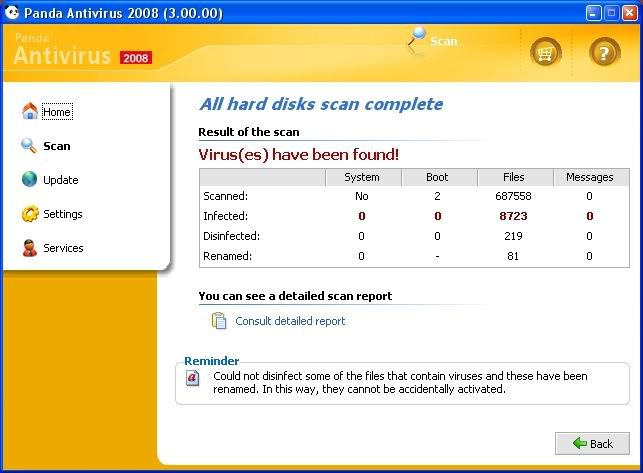Image resolution: width=643 pixels, height=473 pixels.
Task: Click 'You can see a detailed scan report'
Action: pyautogui.click(x=295, y=296)
